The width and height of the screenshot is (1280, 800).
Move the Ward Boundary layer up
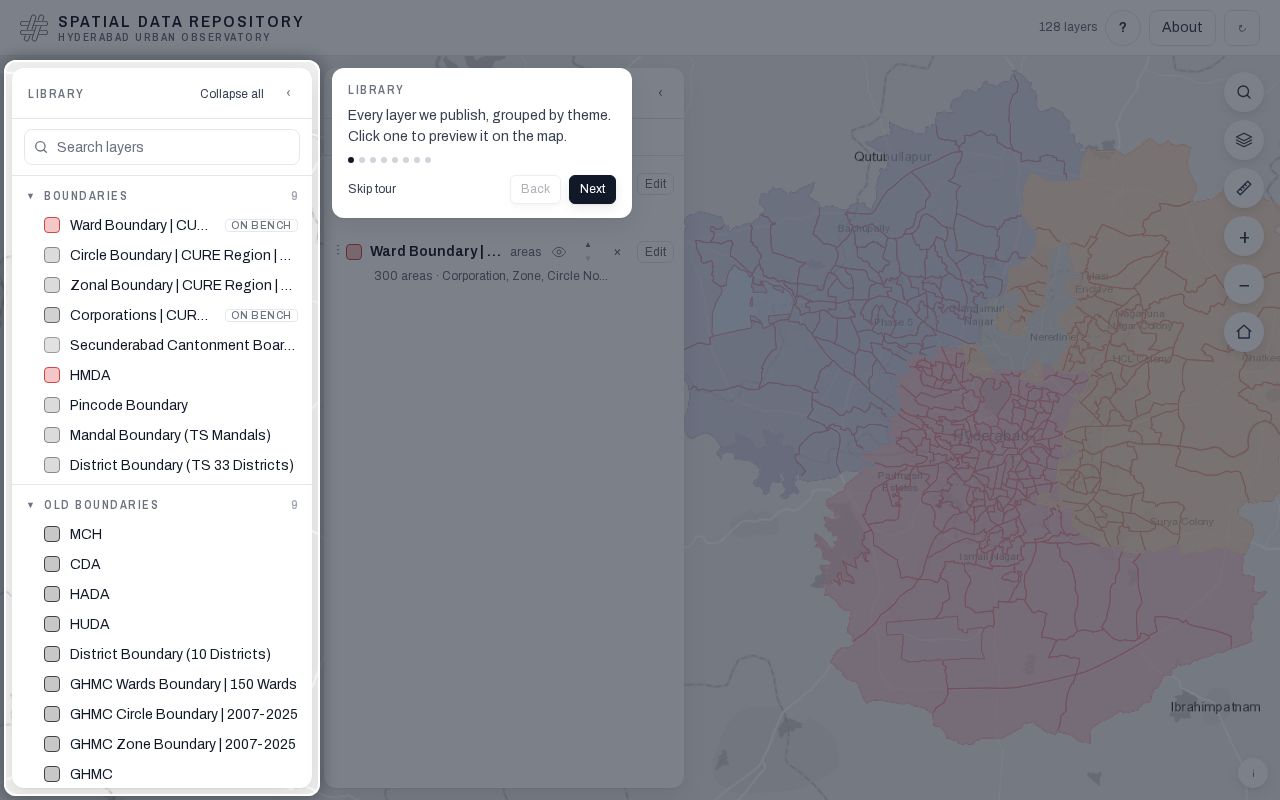pos(587,245)
